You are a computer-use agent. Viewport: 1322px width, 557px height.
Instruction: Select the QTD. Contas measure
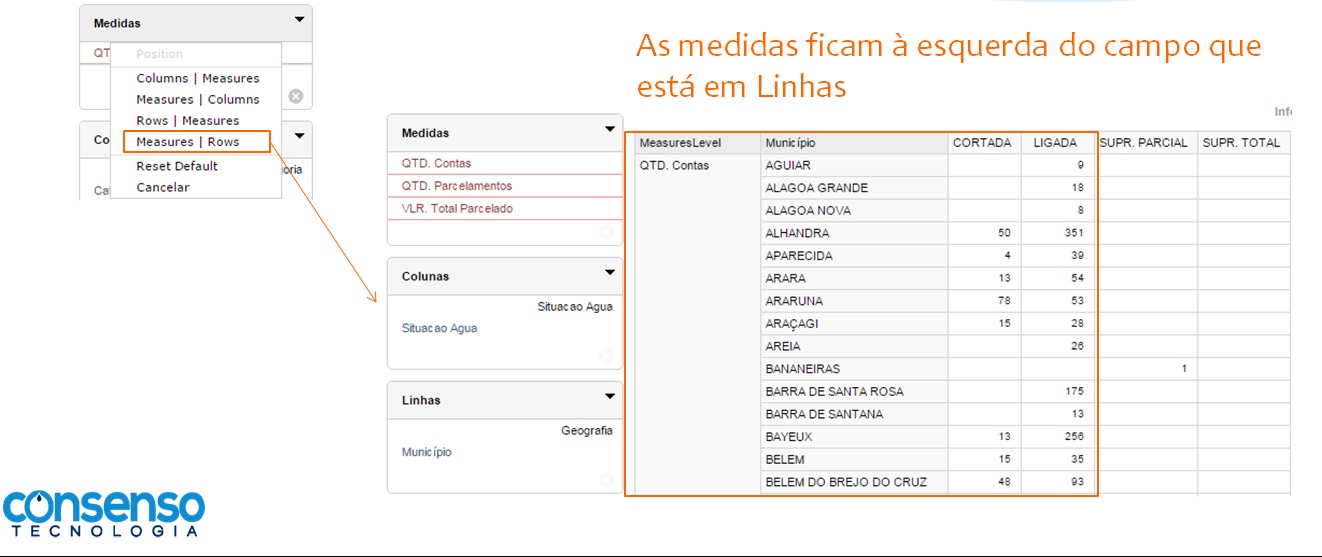[x=436, y=163]
